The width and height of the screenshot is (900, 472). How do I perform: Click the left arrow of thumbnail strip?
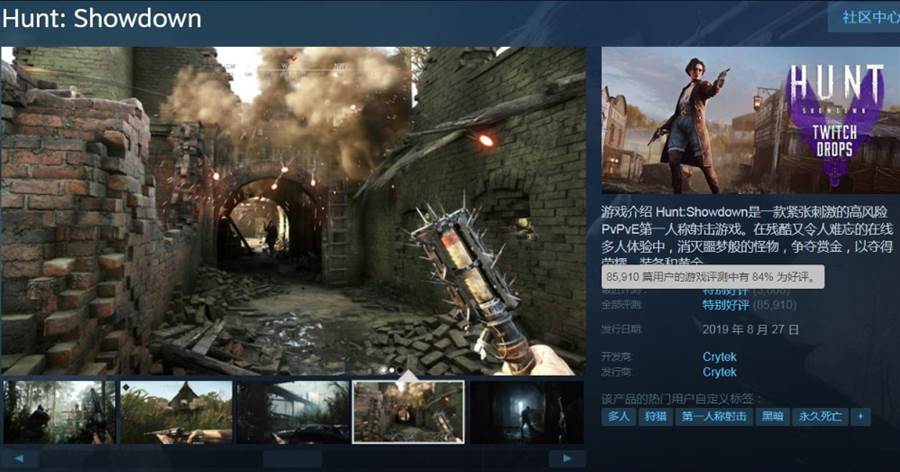point(20,458)
